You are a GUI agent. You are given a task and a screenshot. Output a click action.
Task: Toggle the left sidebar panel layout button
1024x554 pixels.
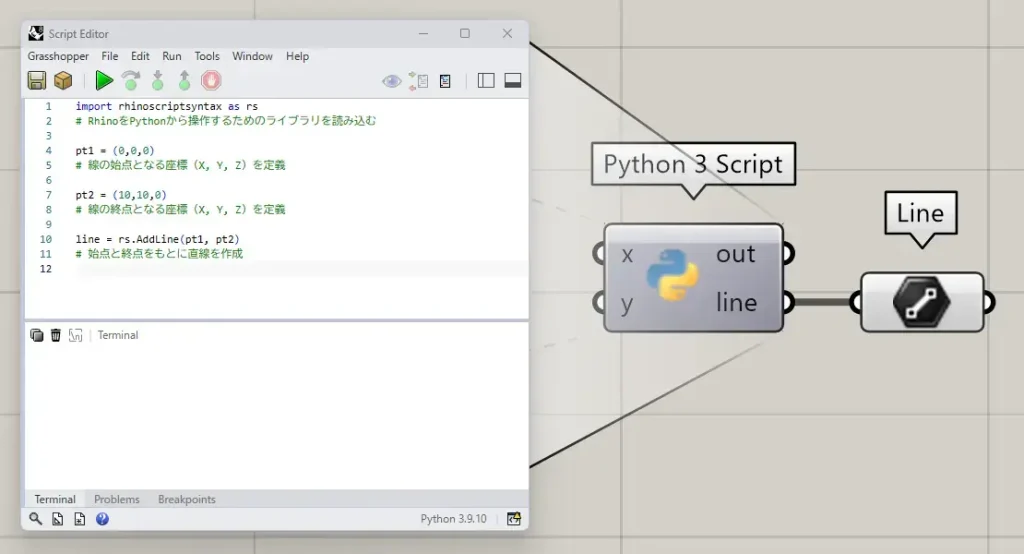[x=486, y=81]
